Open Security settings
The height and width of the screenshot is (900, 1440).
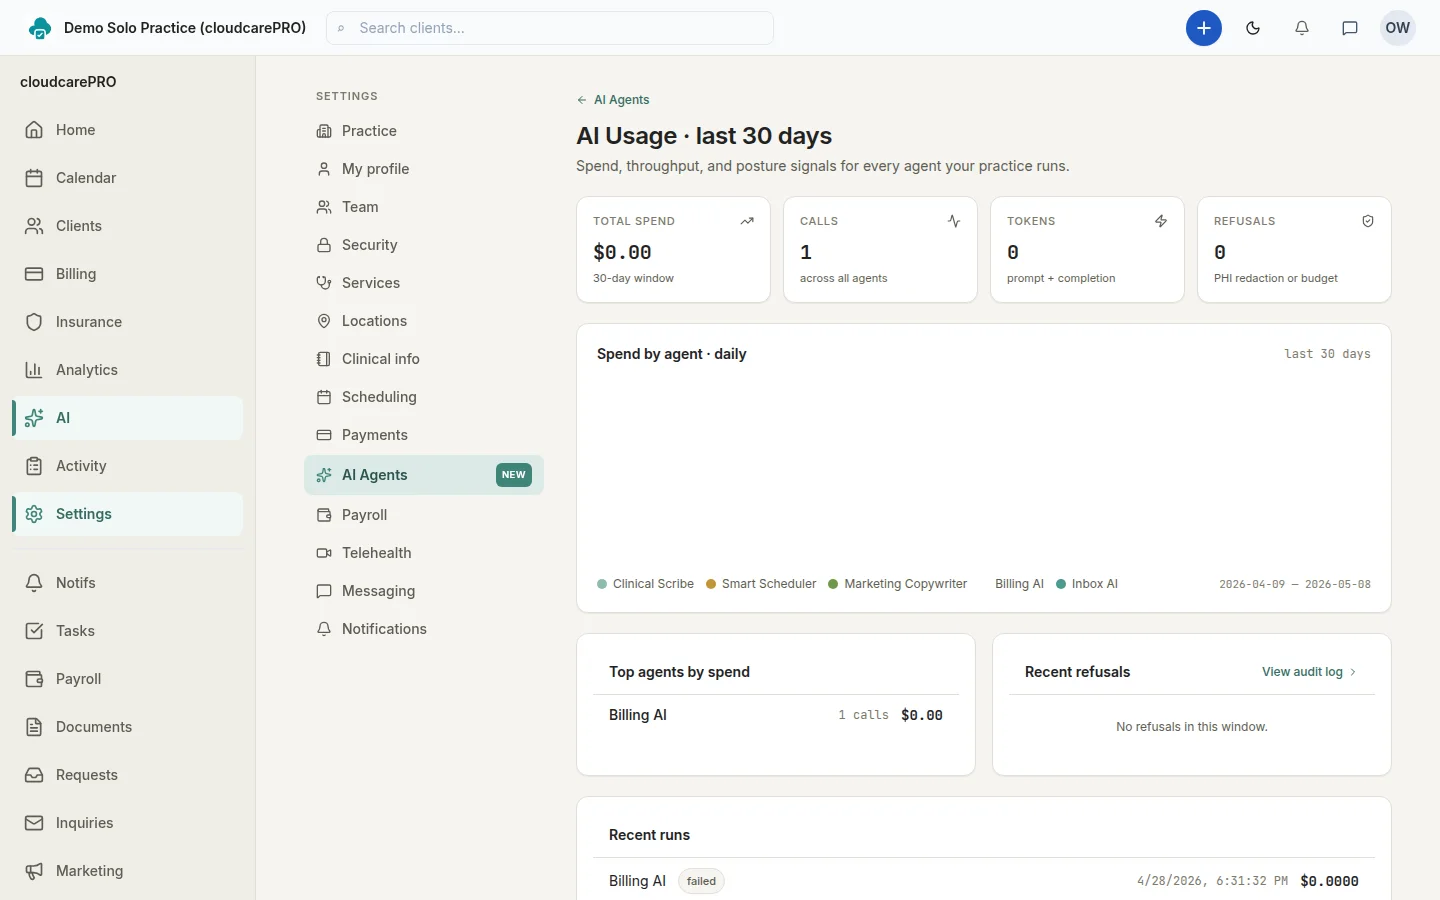424,245
